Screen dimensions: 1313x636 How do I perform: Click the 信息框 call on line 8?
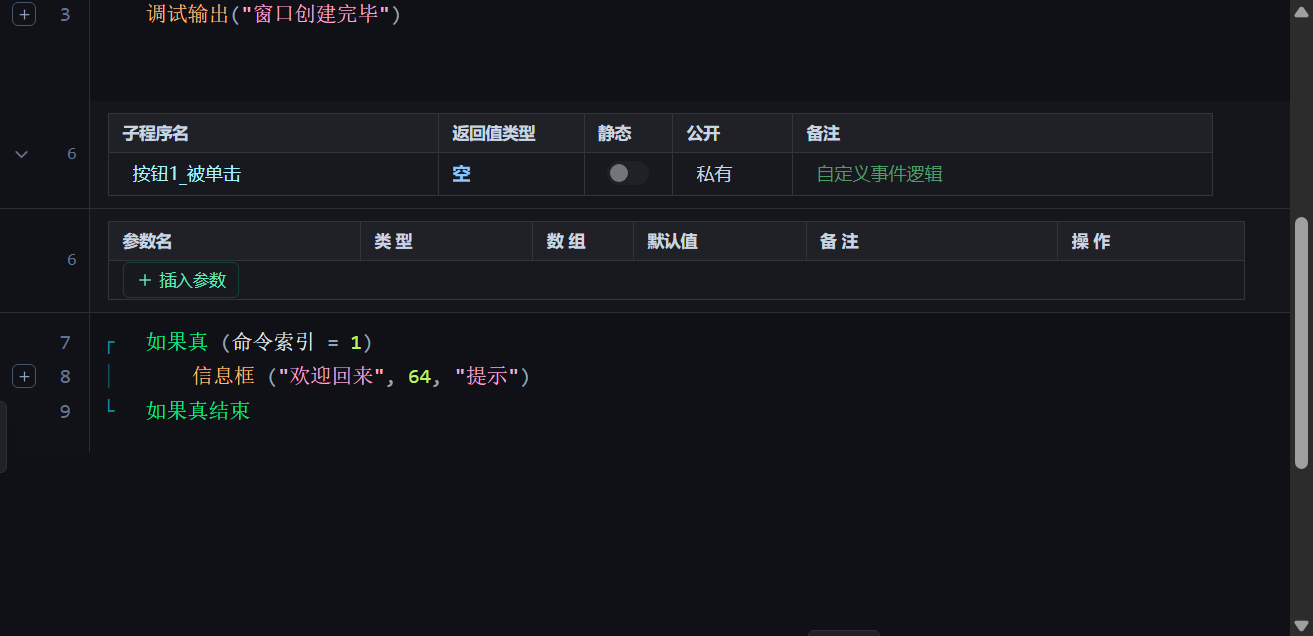(x=224, y=376)
